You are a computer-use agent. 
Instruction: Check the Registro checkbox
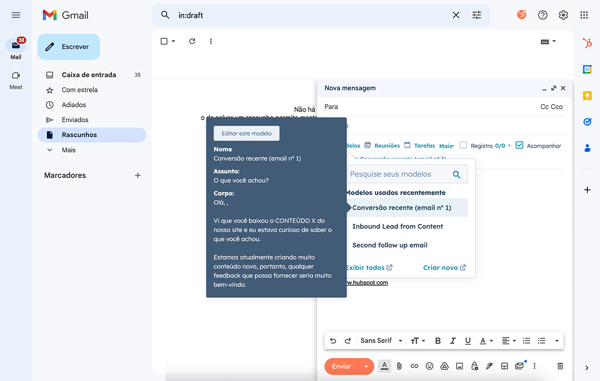[463, 145]
